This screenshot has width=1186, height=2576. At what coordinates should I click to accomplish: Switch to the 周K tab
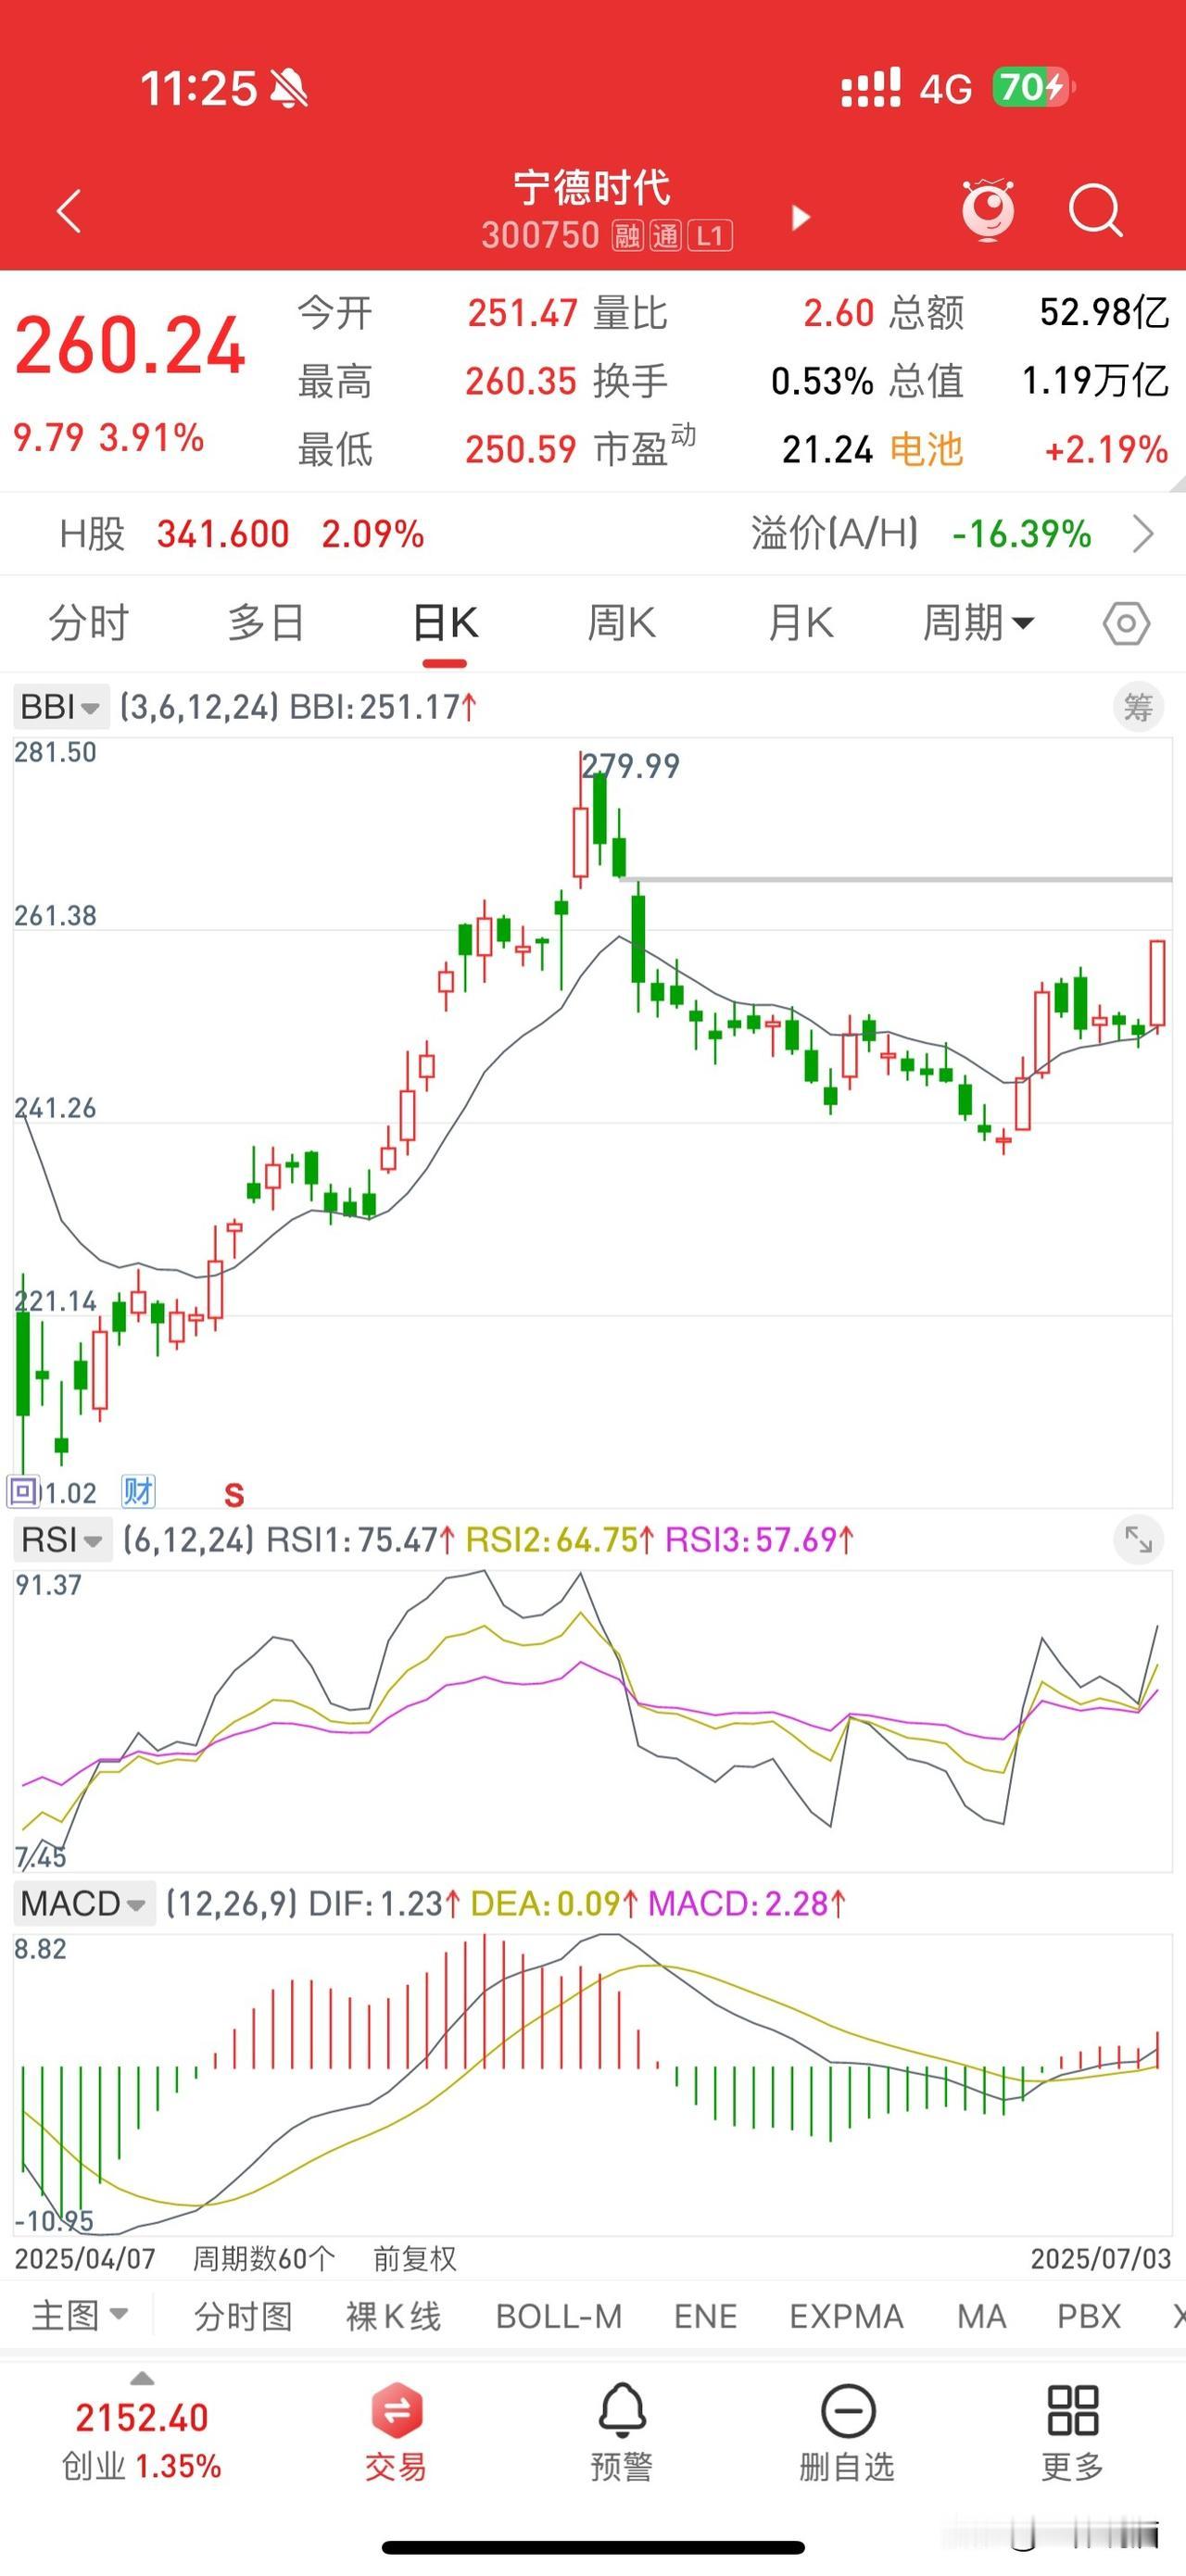tap(622, 623)
